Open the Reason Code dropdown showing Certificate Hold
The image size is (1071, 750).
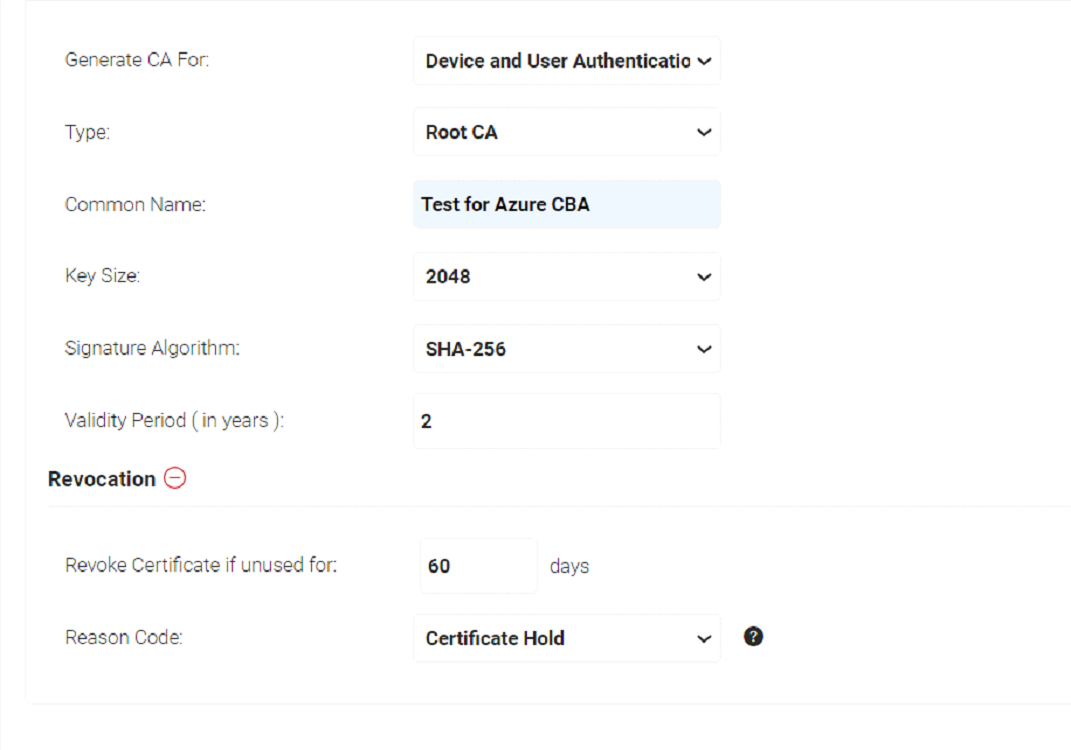pyautogui.click(x=566, y=637)
